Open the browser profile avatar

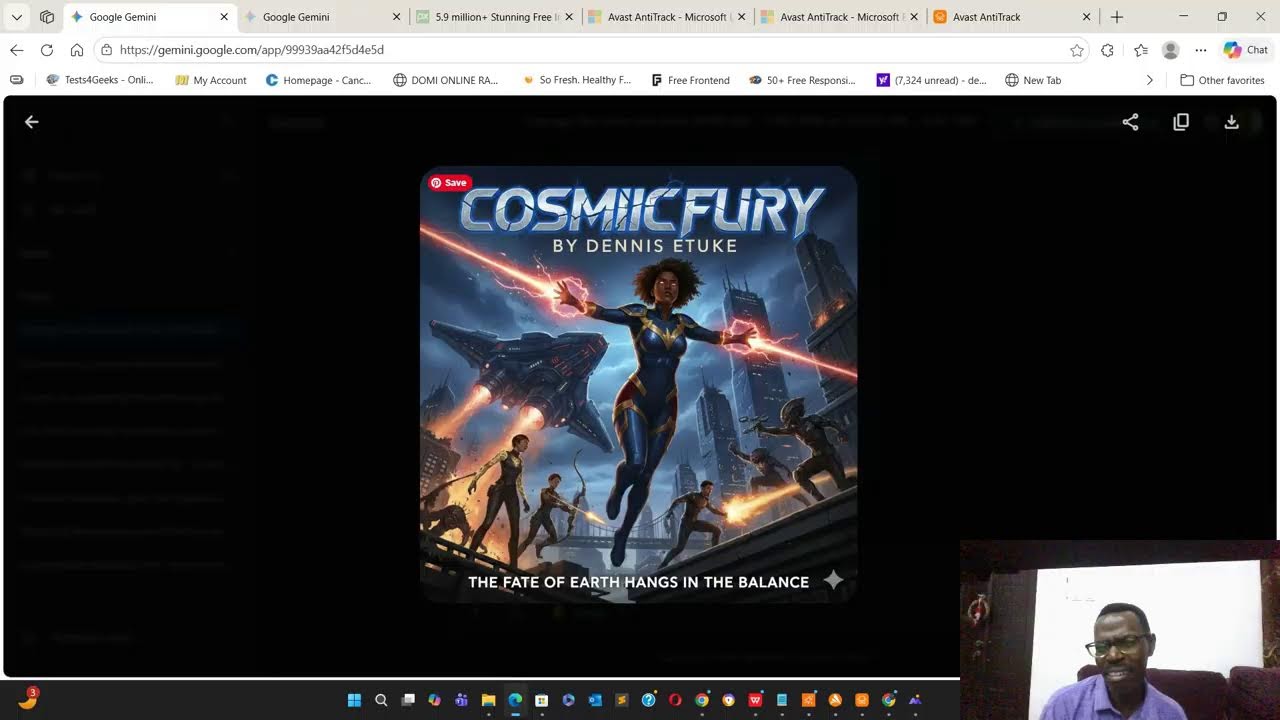coord(1171,50)
